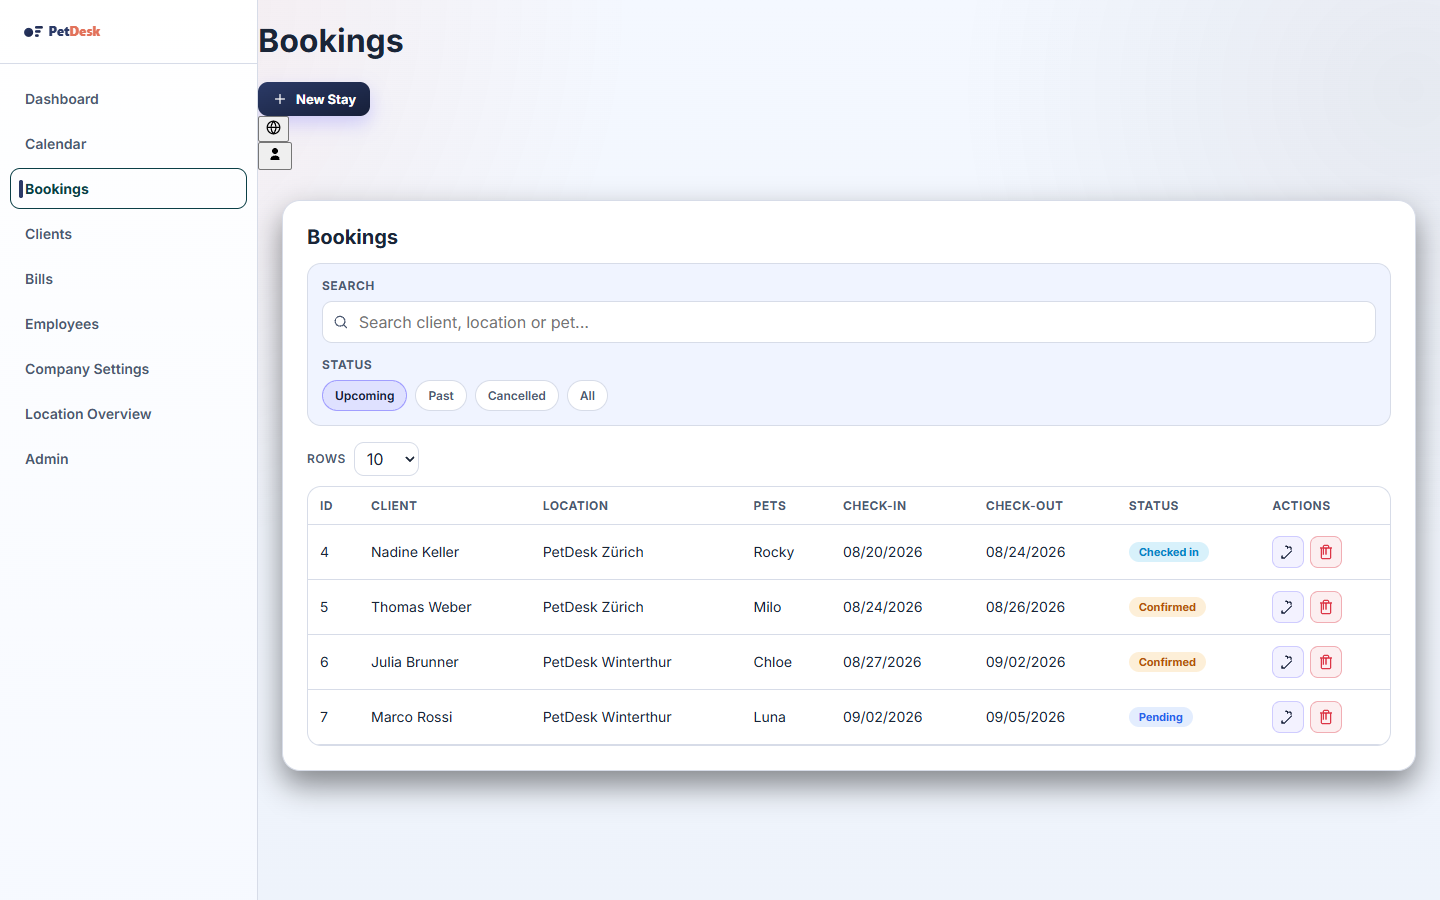The image size is (1440, 900).
Task: Edit booking for Nadine Keller
Action: tap(1287, 552)
